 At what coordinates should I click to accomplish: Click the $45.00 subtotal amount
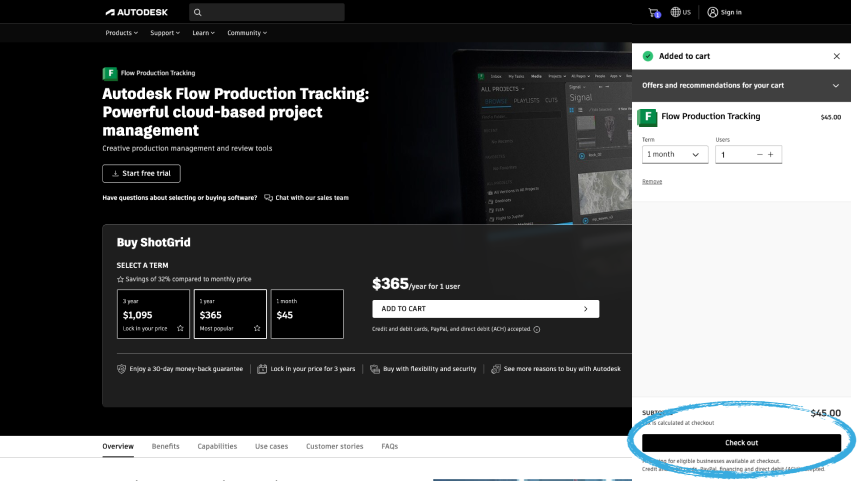(825, 413)
